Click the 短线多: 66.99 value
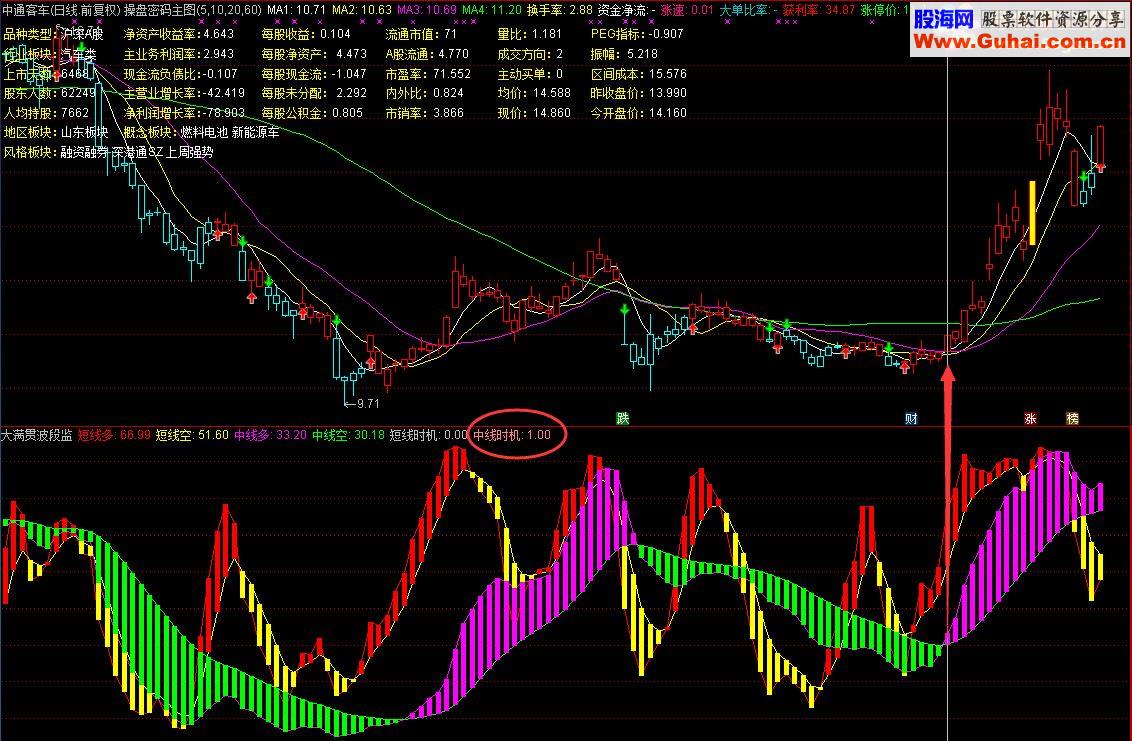 pyautogui.click(x=114, y=436)
